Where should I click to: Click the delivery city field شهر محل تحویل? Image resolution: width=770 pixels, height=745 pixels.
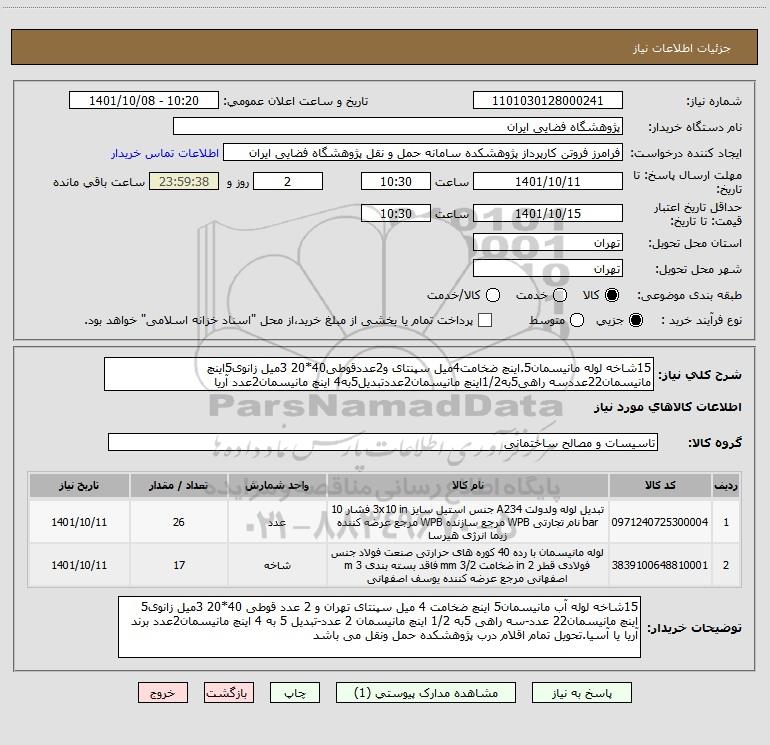click(x=548, y=269)
